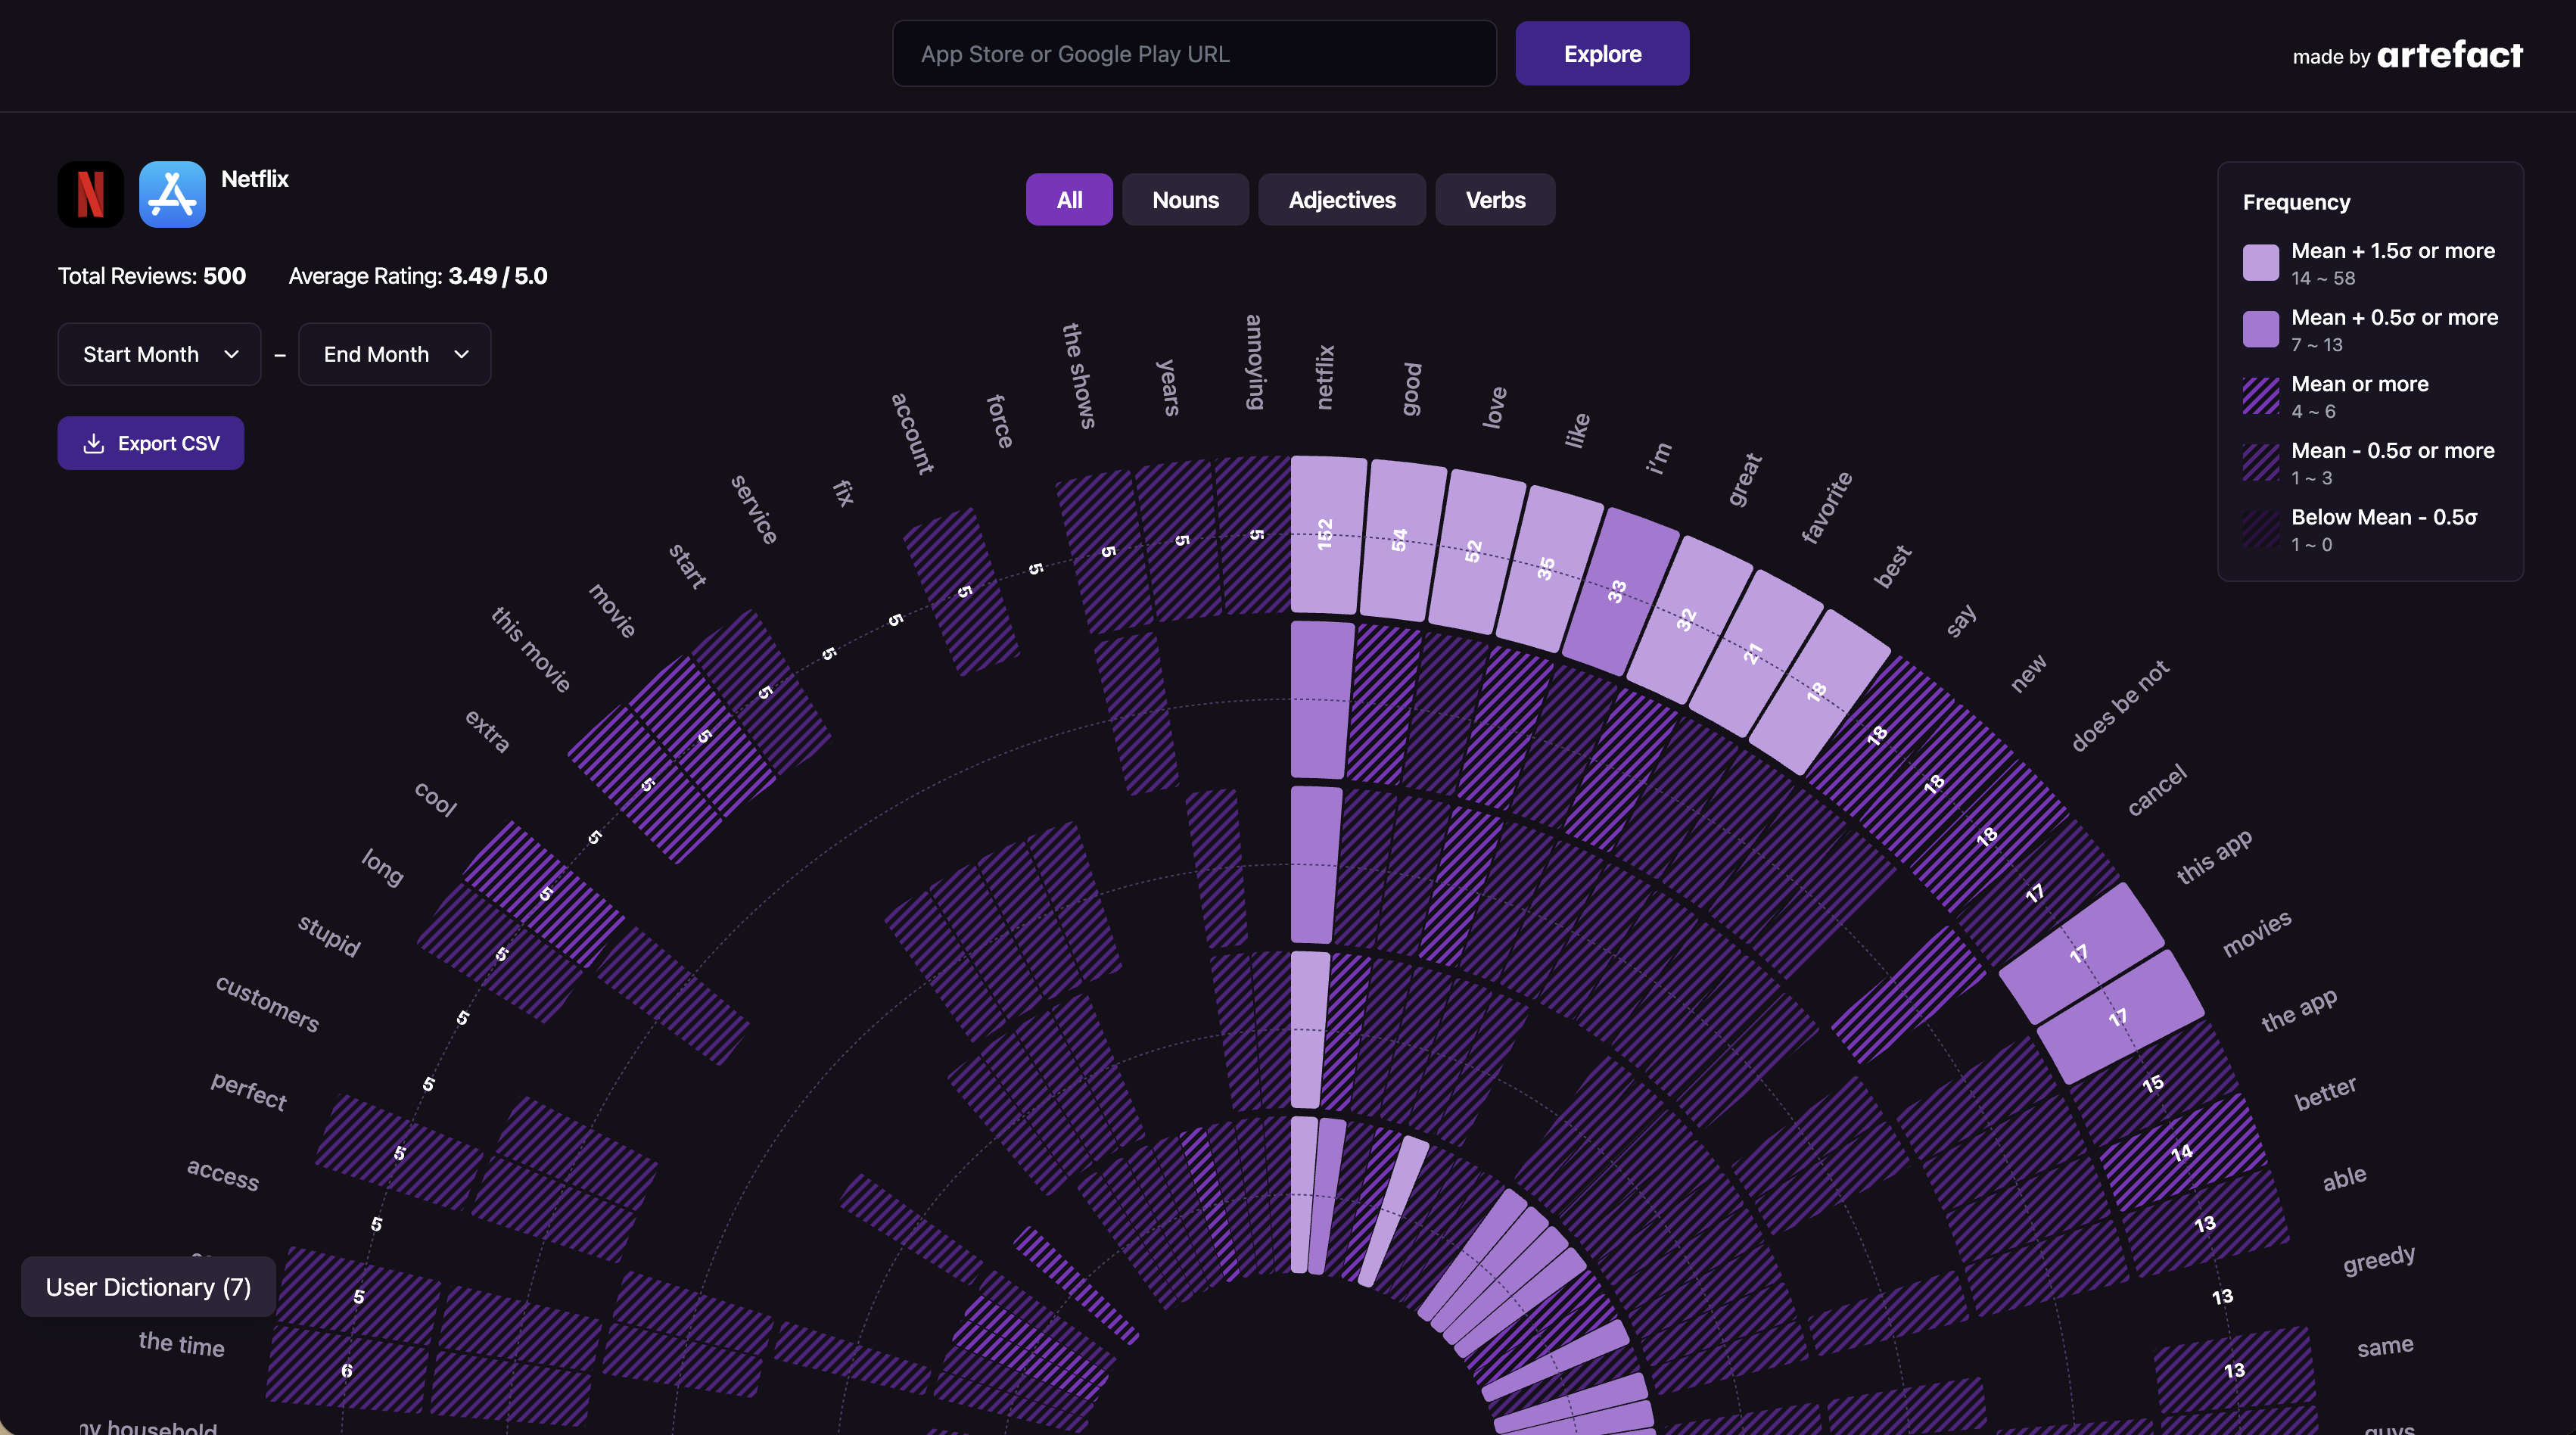The width and height of the screenshot is (2576, 1435).
Task: Click the 'Mean or more' striped legend swatch
Action: [x=2260, y=396]
